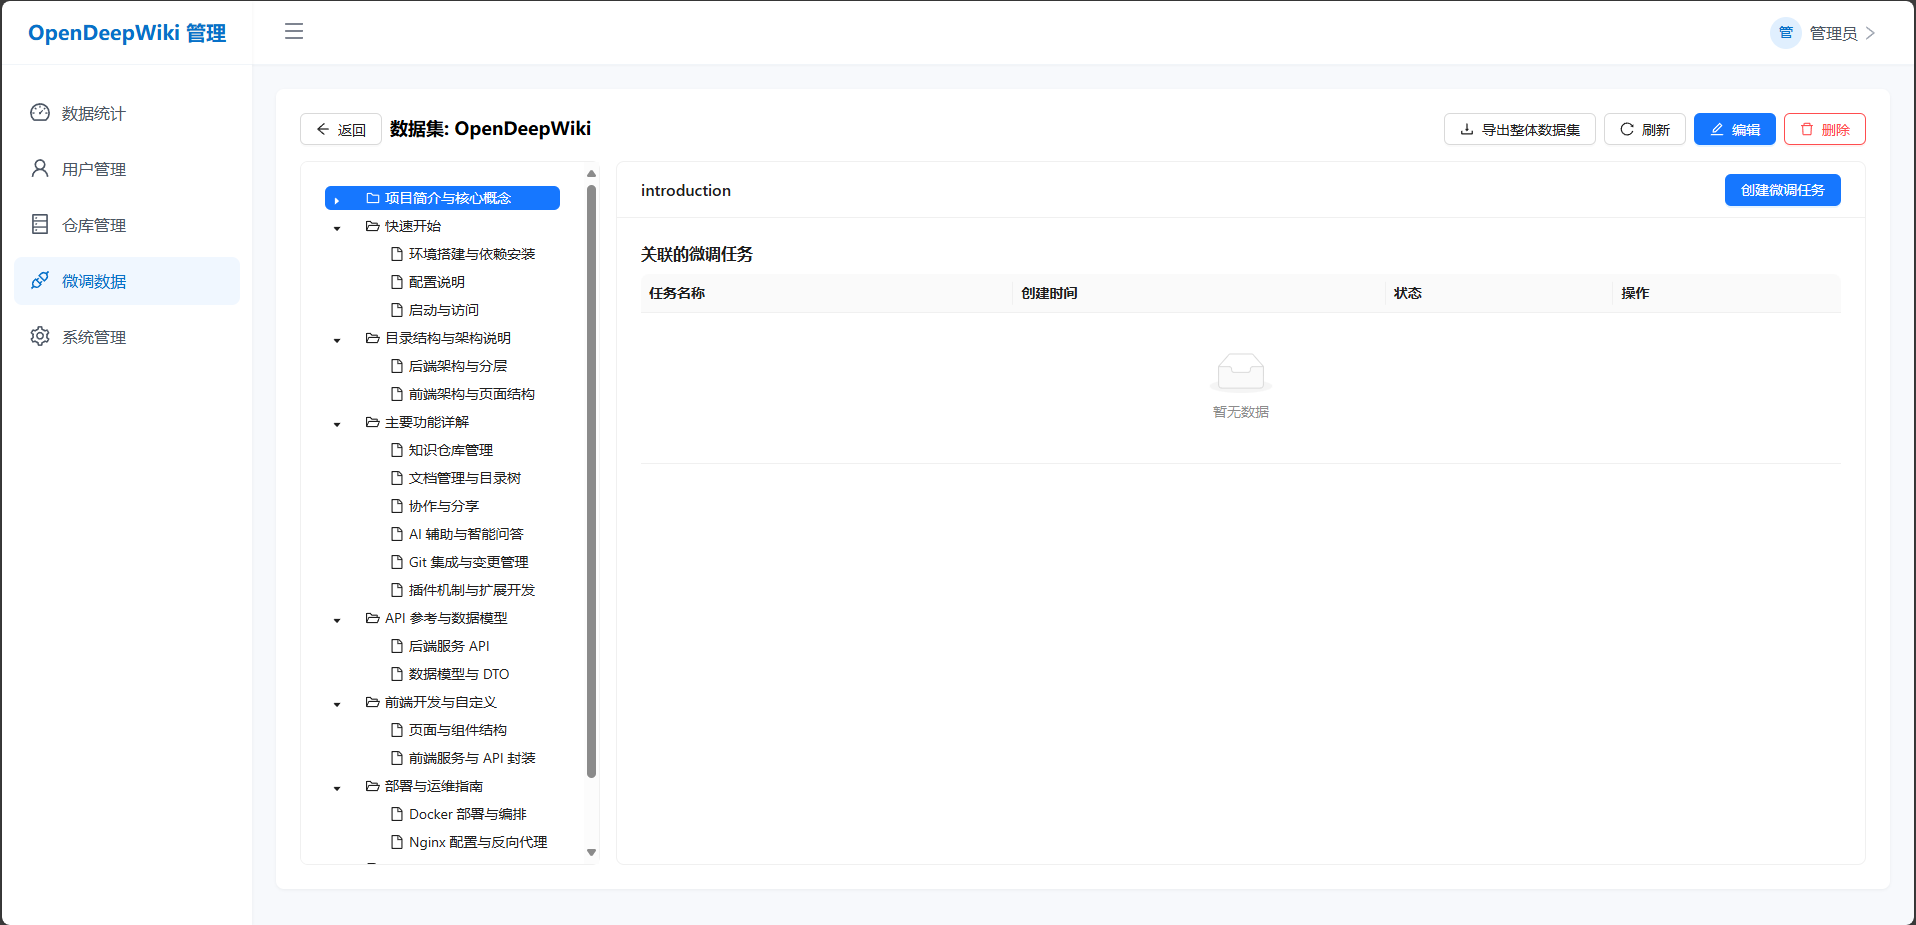
Task: Click the chevron next to 管理员
Action: [x=1871, y=33]
